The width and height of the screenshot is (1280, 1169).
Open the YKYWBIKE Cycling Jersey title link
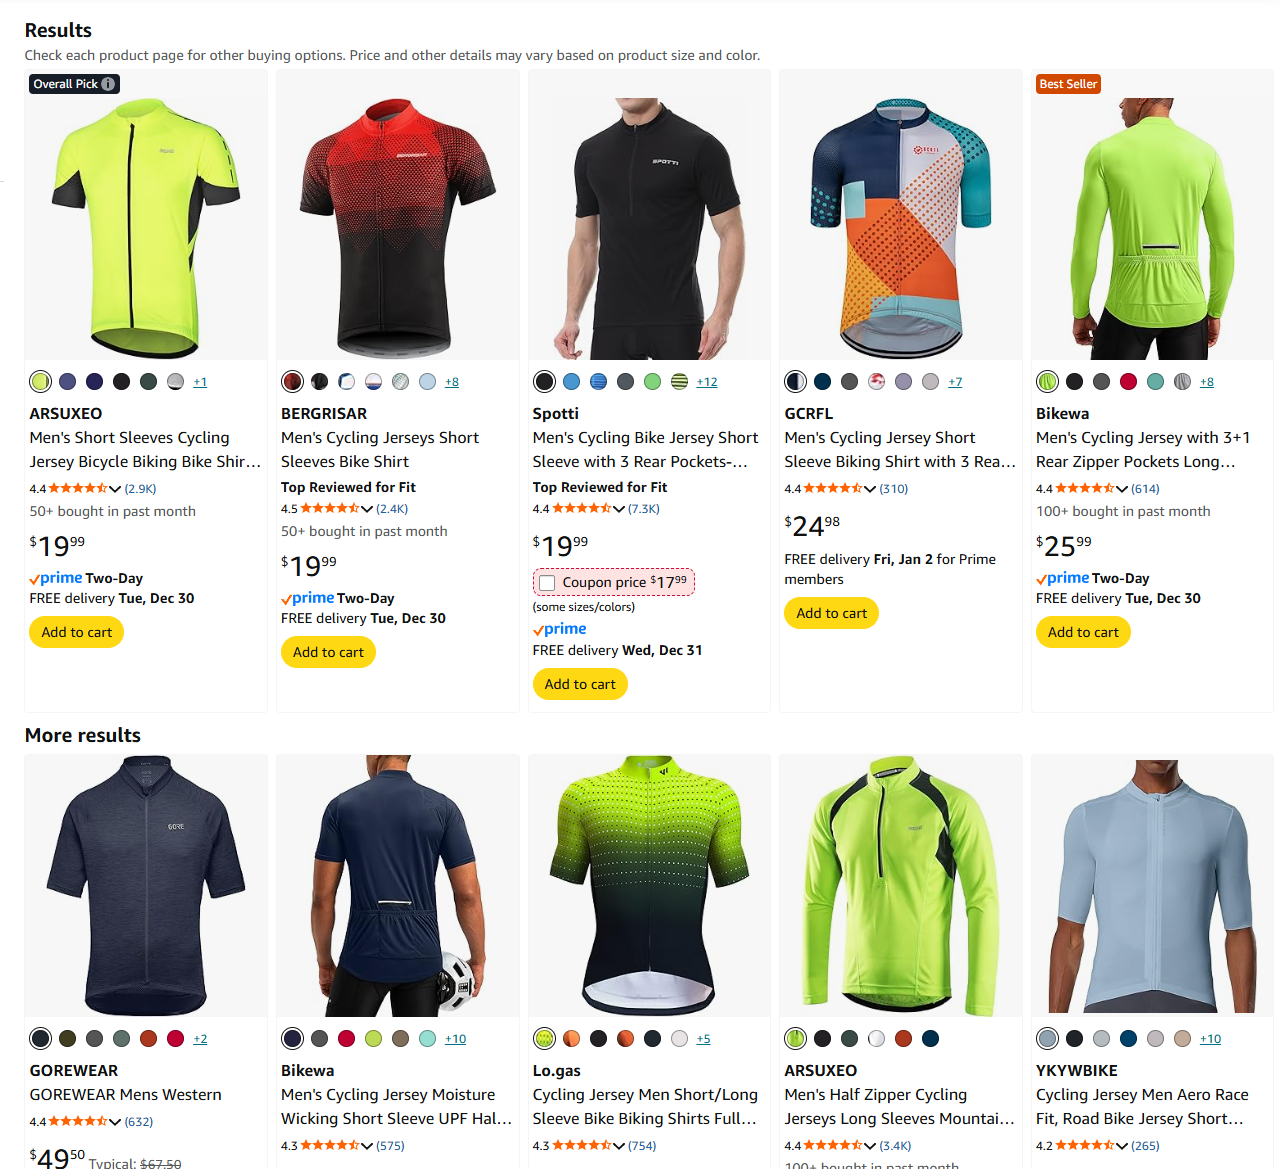(x=1142, y=1106)
